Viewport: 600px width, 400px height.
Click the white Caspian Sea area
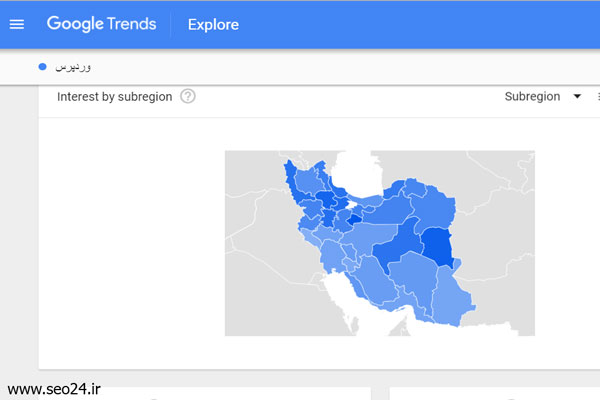coord(358,172)
